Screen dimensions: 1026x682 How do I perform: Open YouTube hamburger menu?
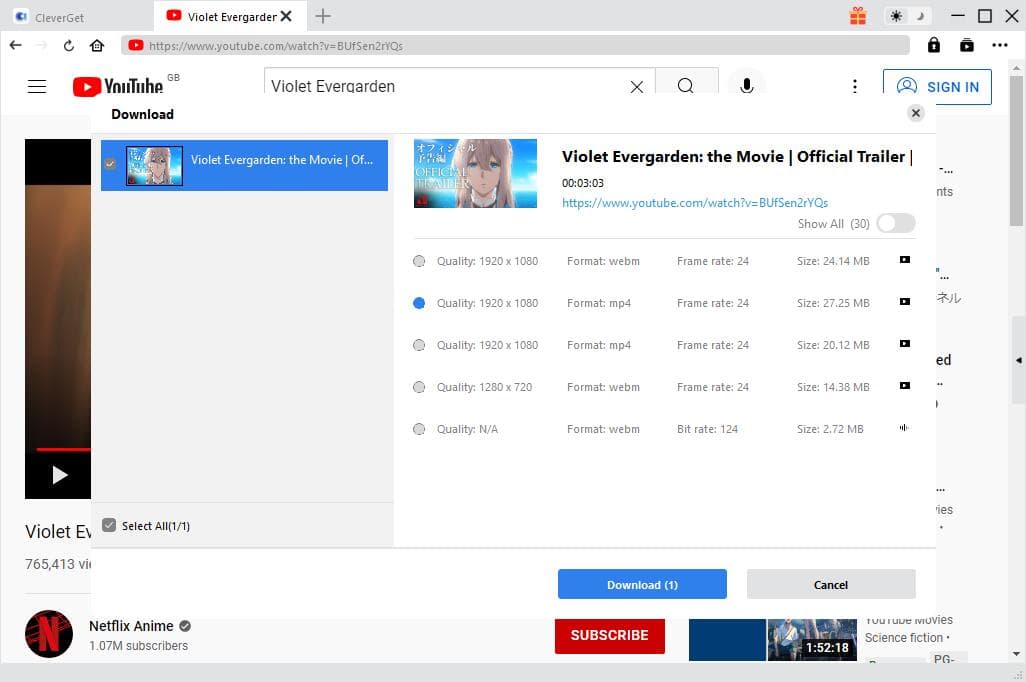pos(37,87)
